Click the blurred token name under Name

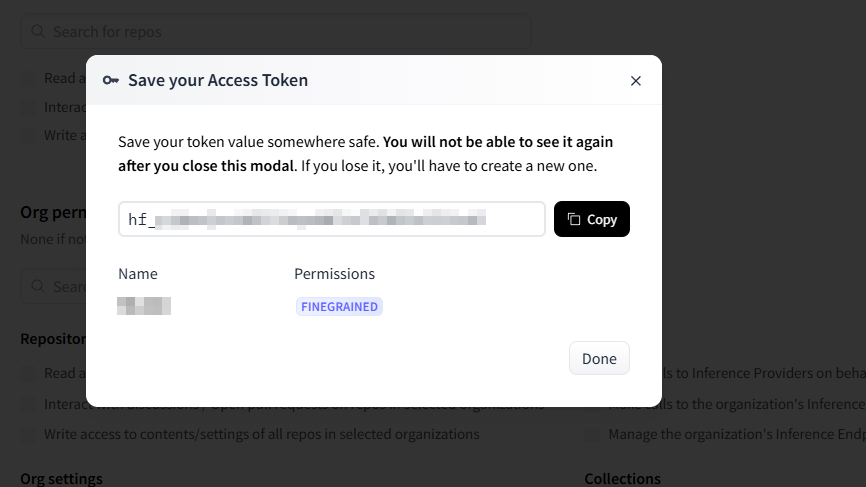point(144,306)
